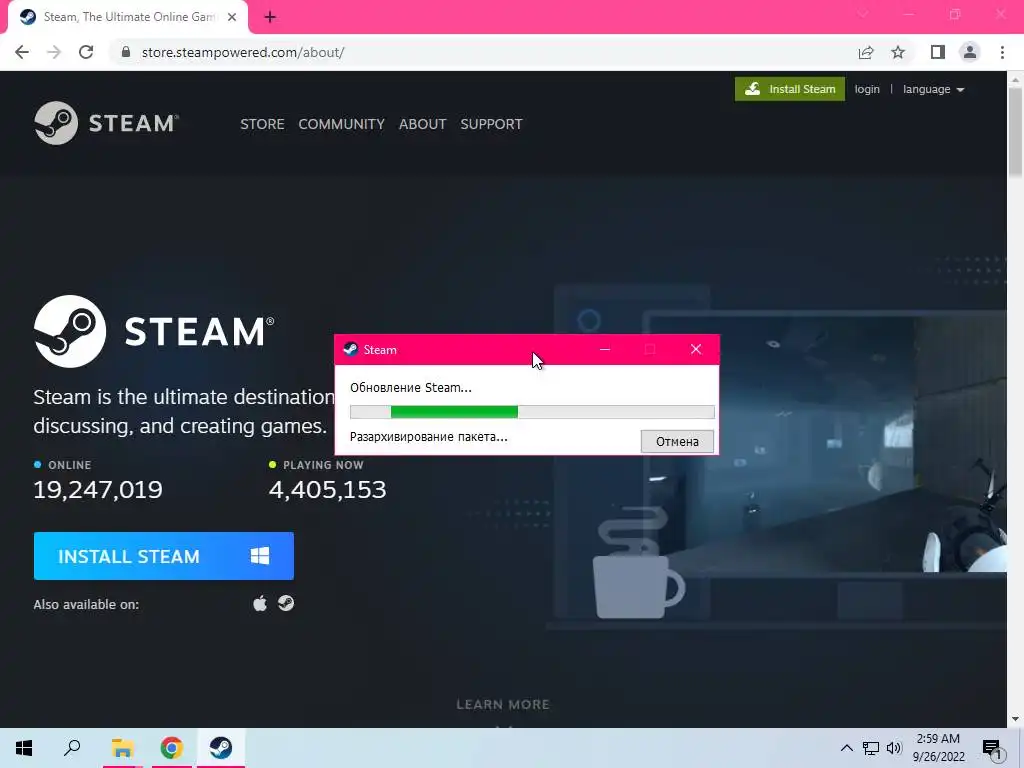Open the Windows Start menu

[x=24, y=748]
